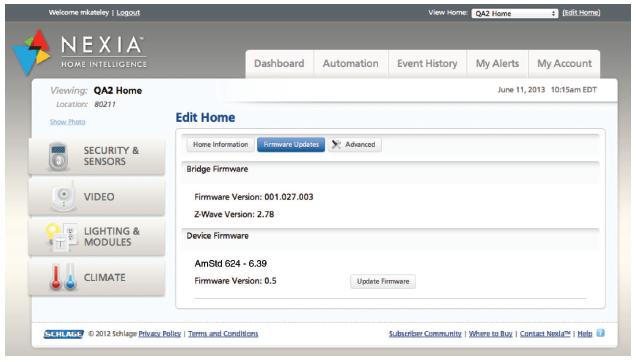Open the View Home dropdown
The image size is (636, 362).
(x=515, y=13)
